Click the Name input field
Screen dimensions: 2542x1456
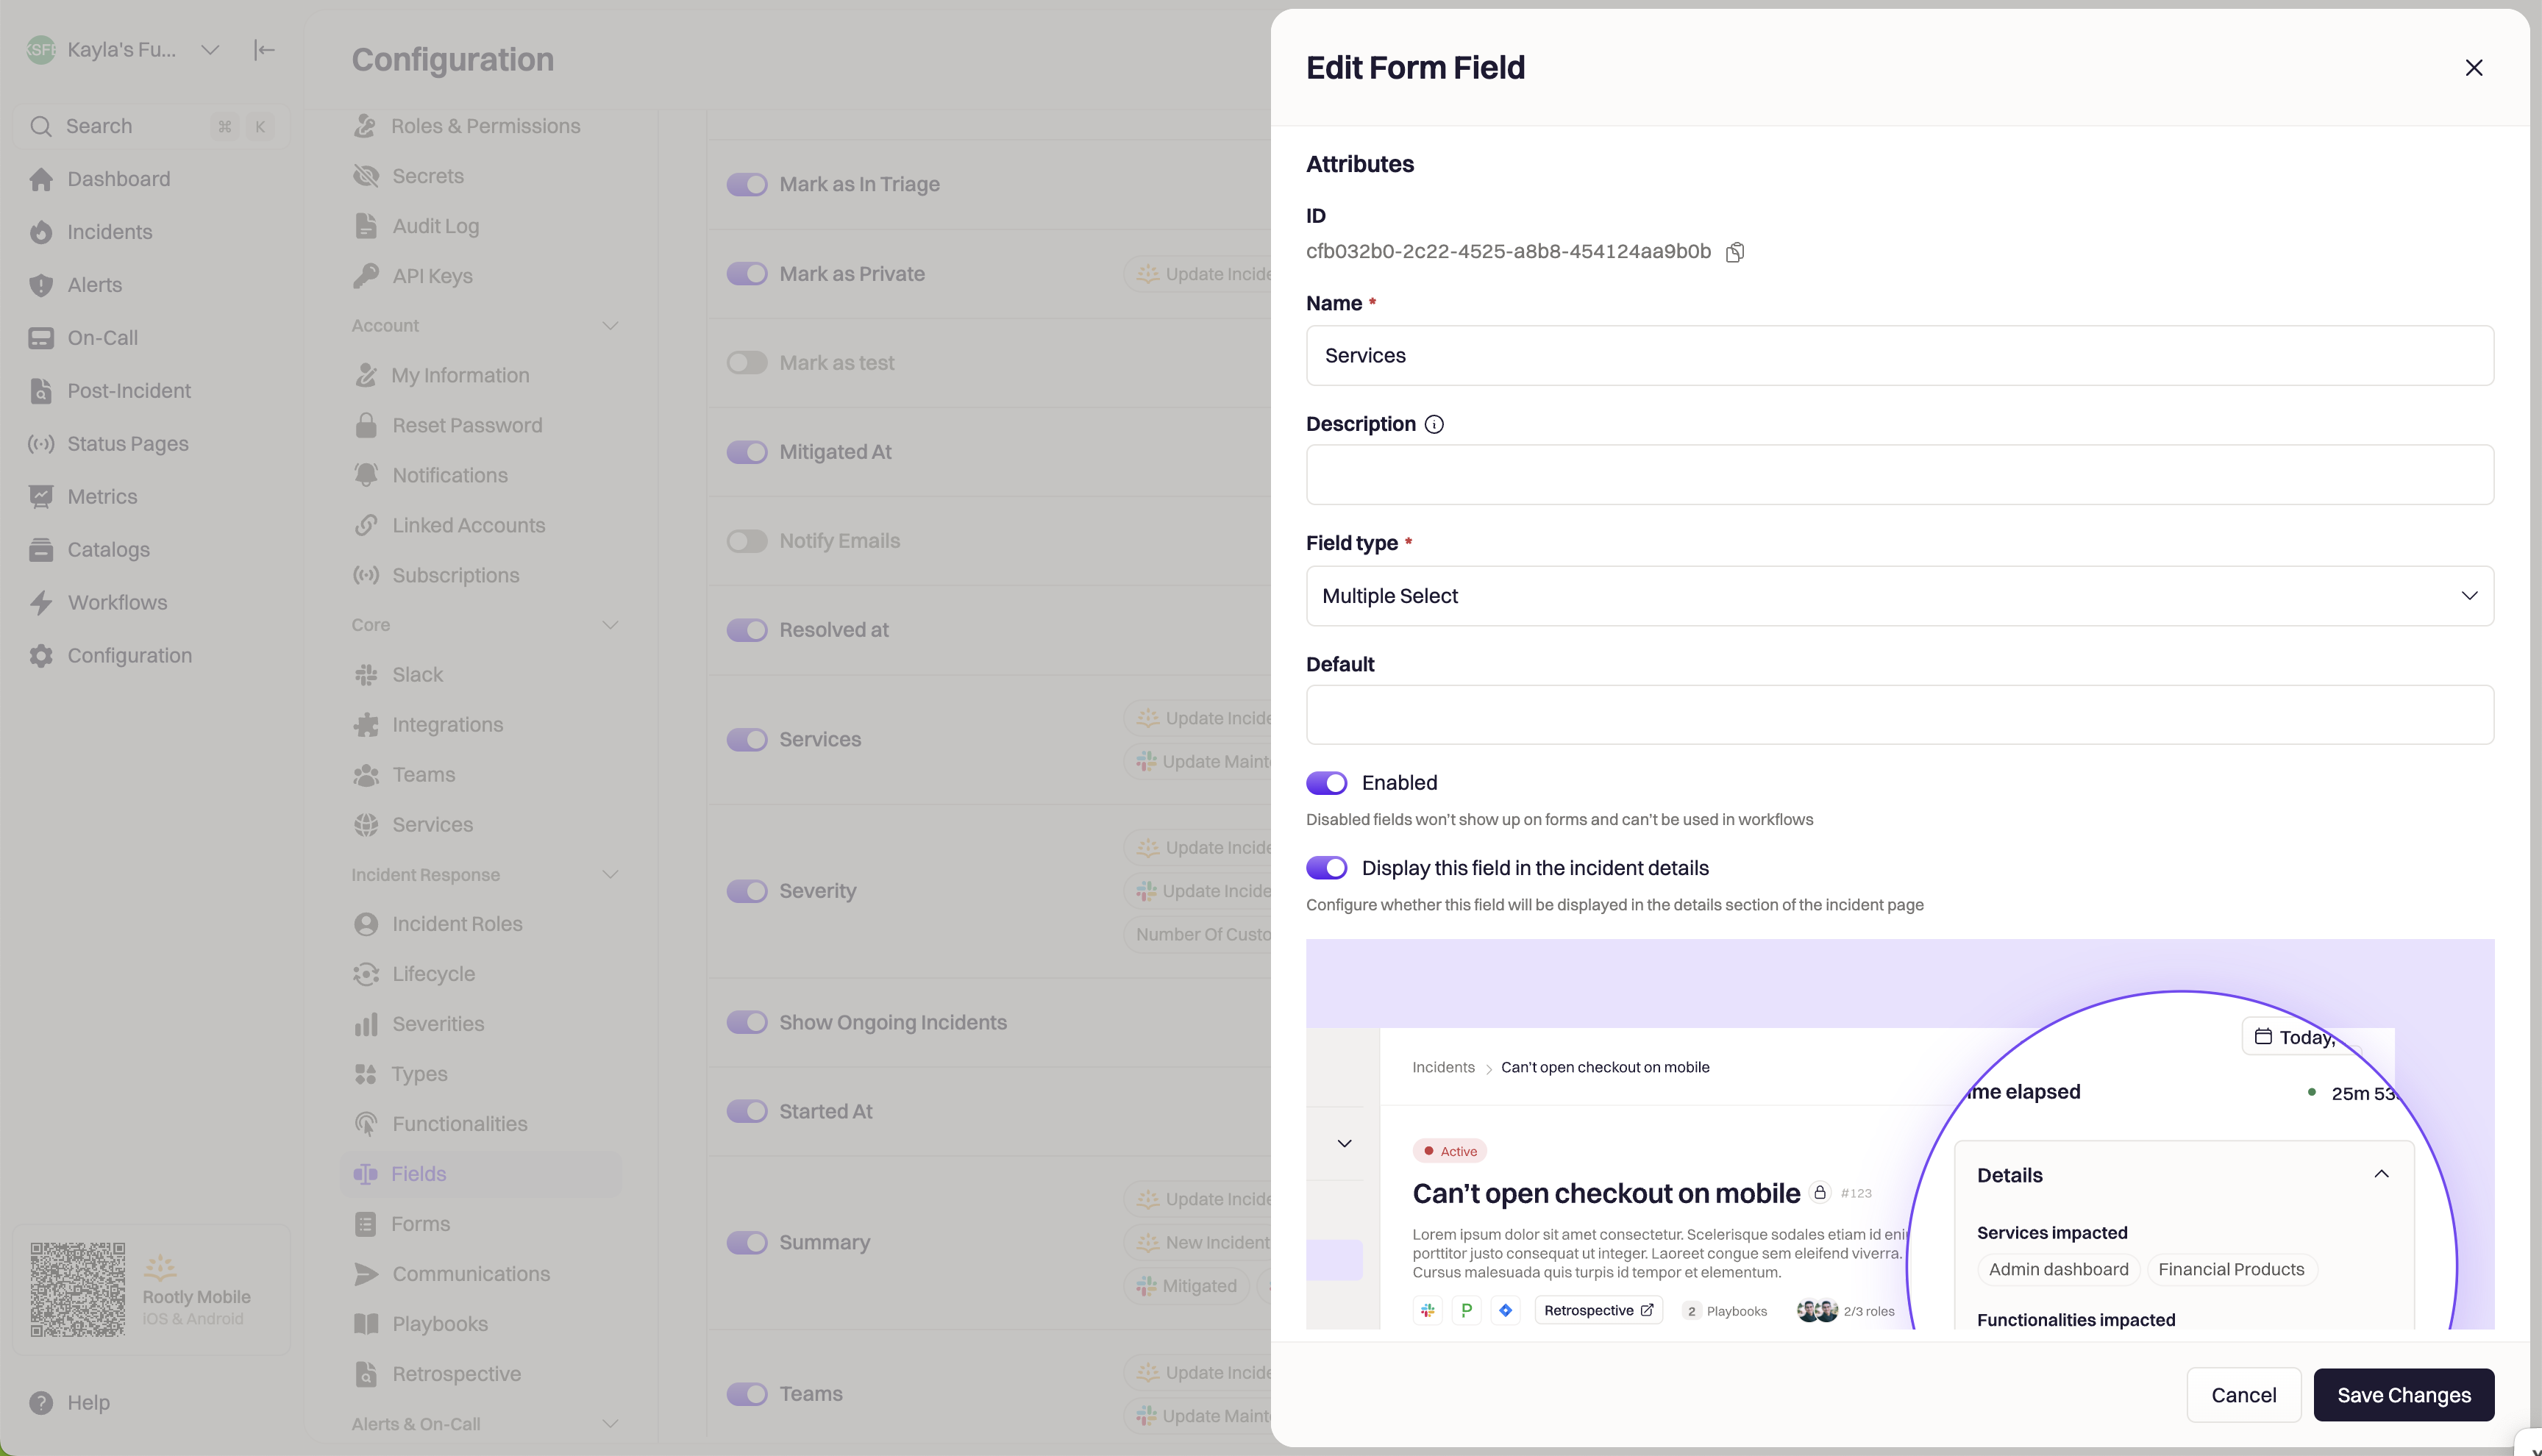coord(1900,355)
